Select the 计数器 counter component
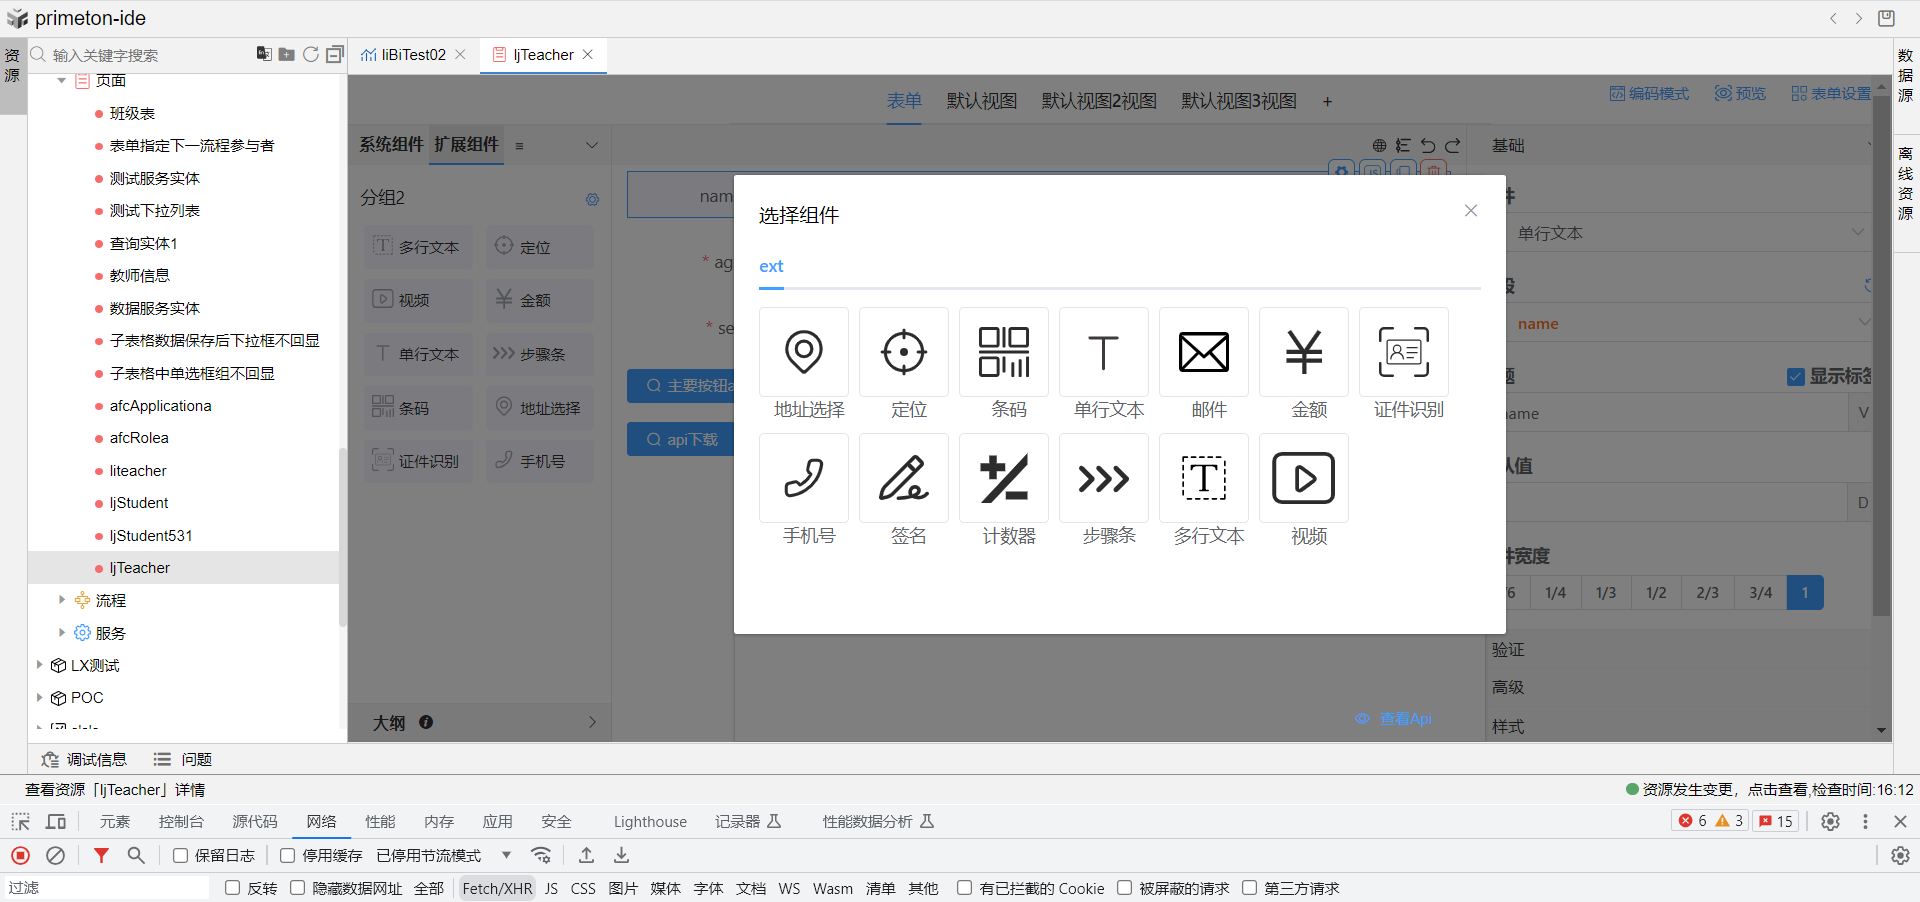Screen dimensions: 1920x902 point(1004,478)
